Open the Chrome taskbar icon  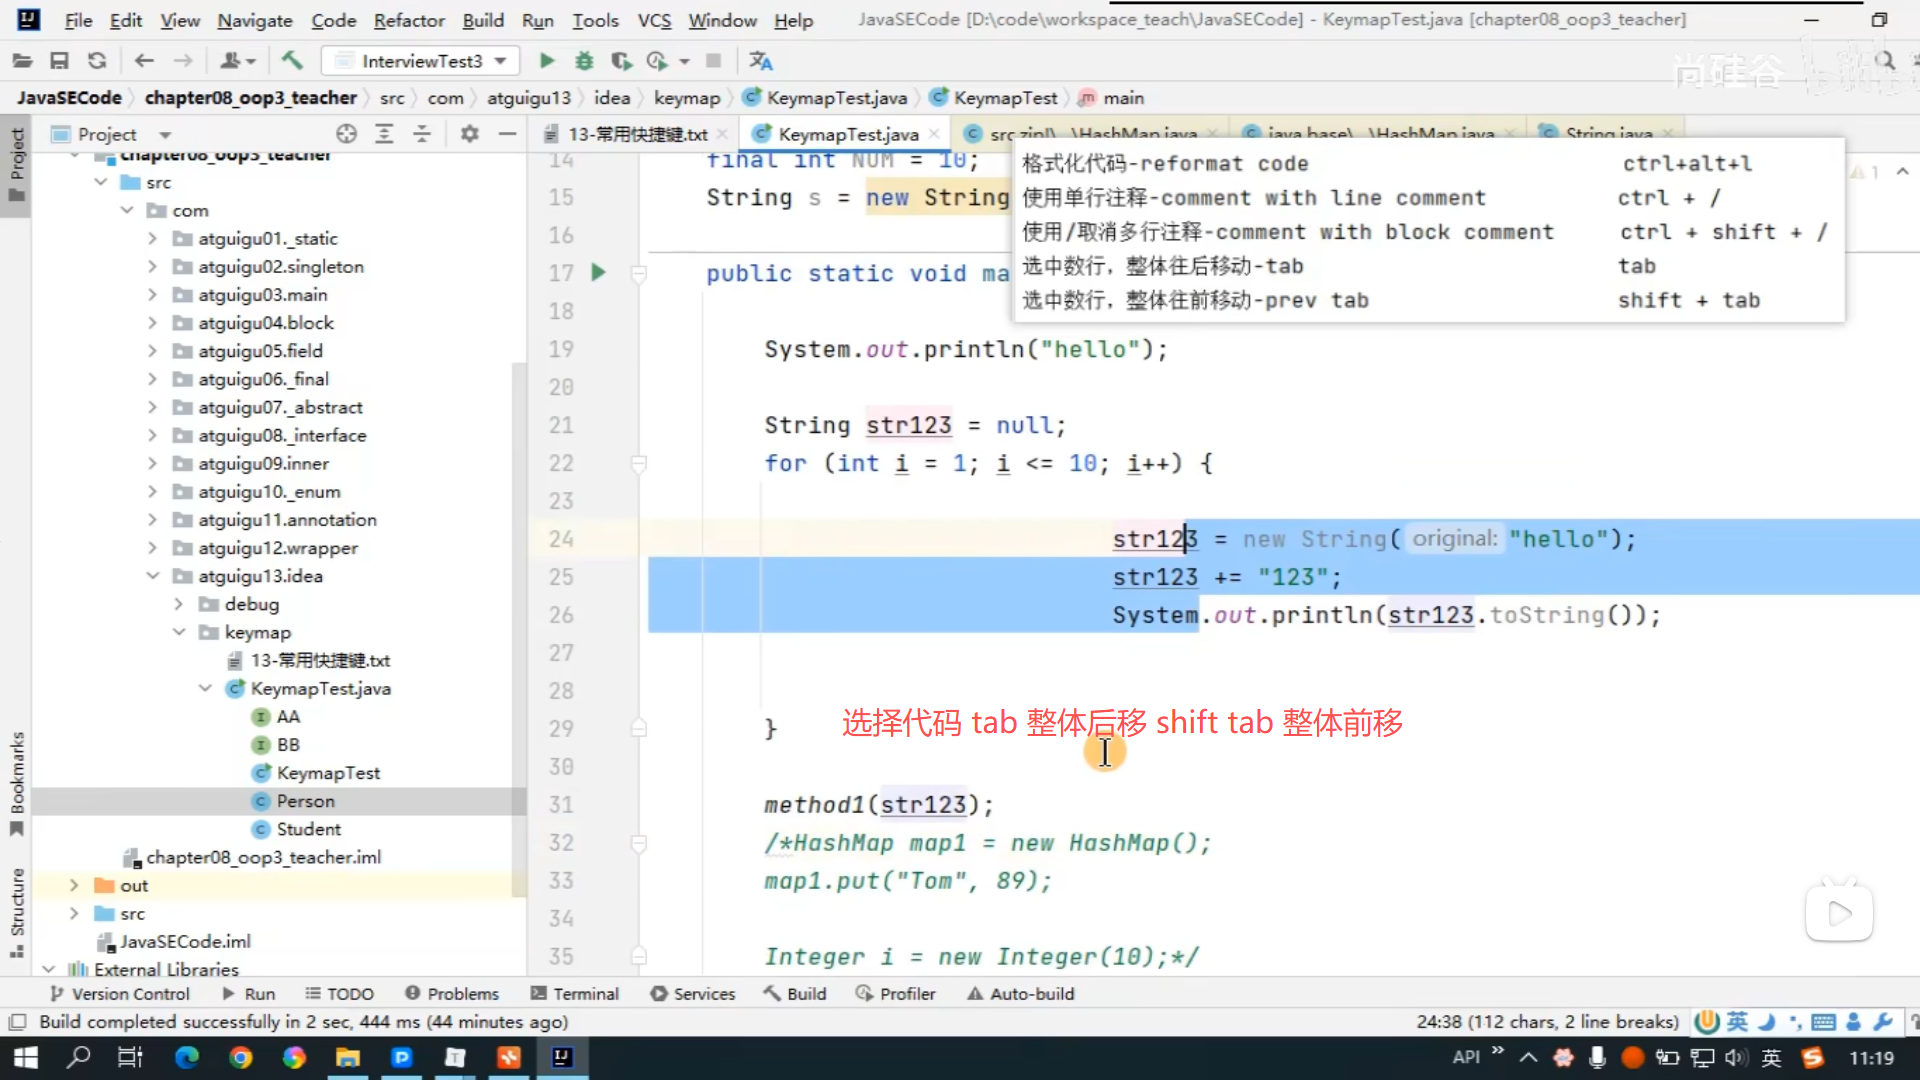coord(240,1057)
